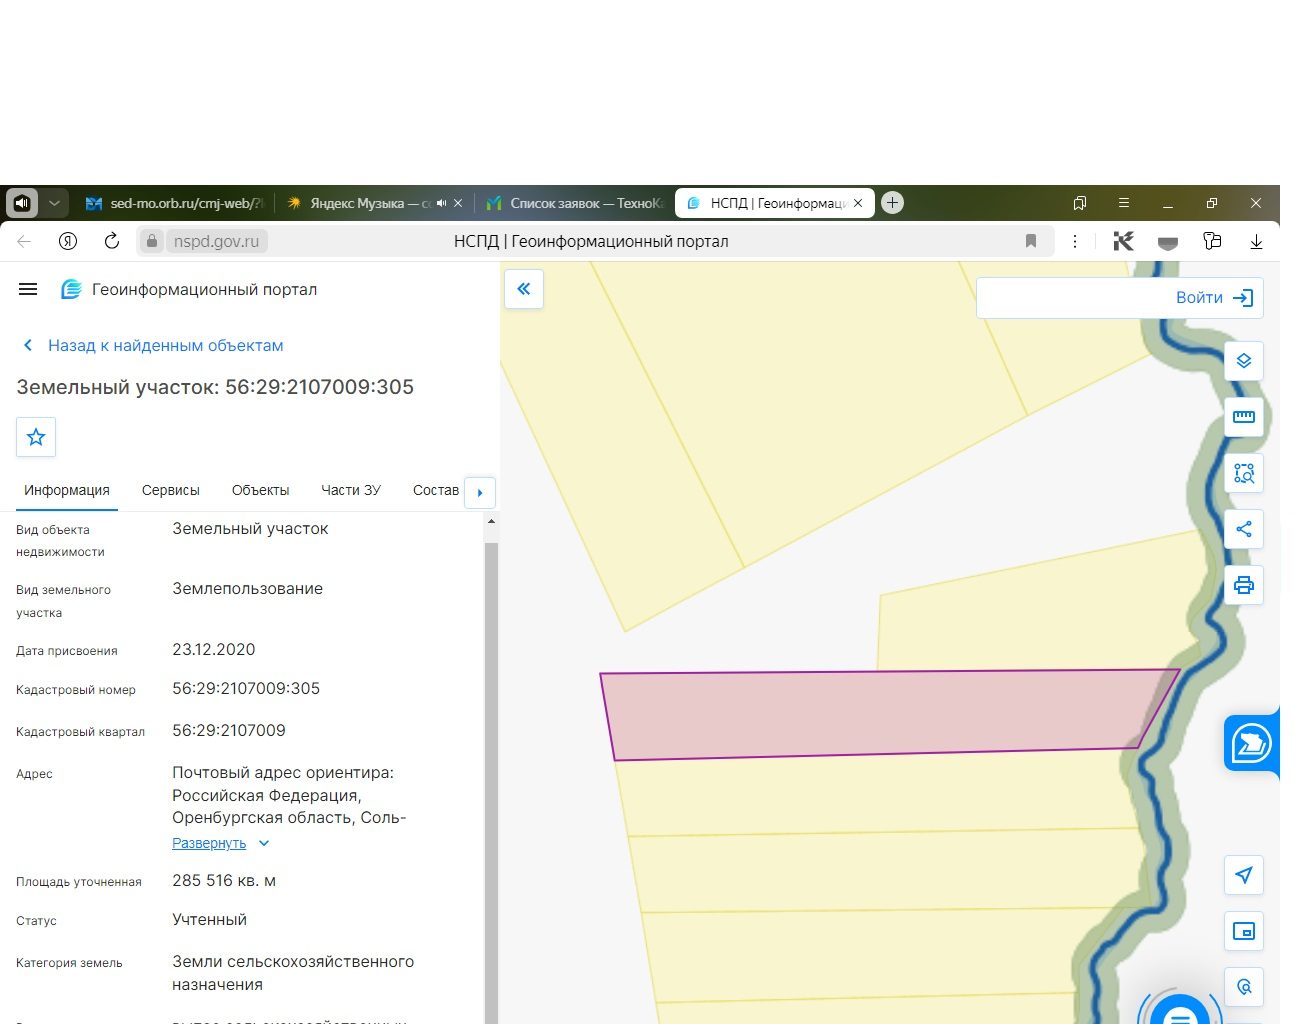
Task: Click the highlighted pink land parcel
Action: pyautogui.click(x=880, y=714)
